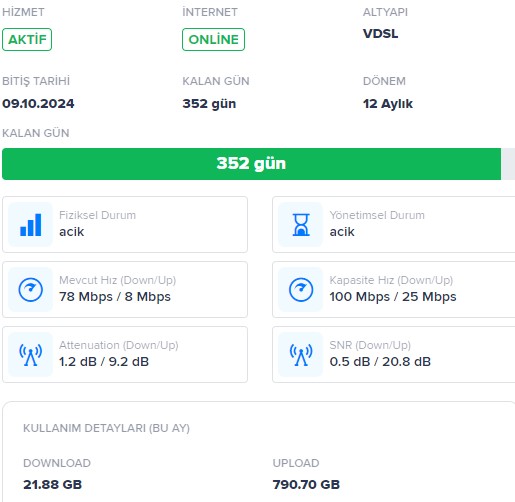The height and width of the screenshot is (502, 515).
Task: Click the hourglass icon for Yönetimsel Durum
Action: click(301, 225)
